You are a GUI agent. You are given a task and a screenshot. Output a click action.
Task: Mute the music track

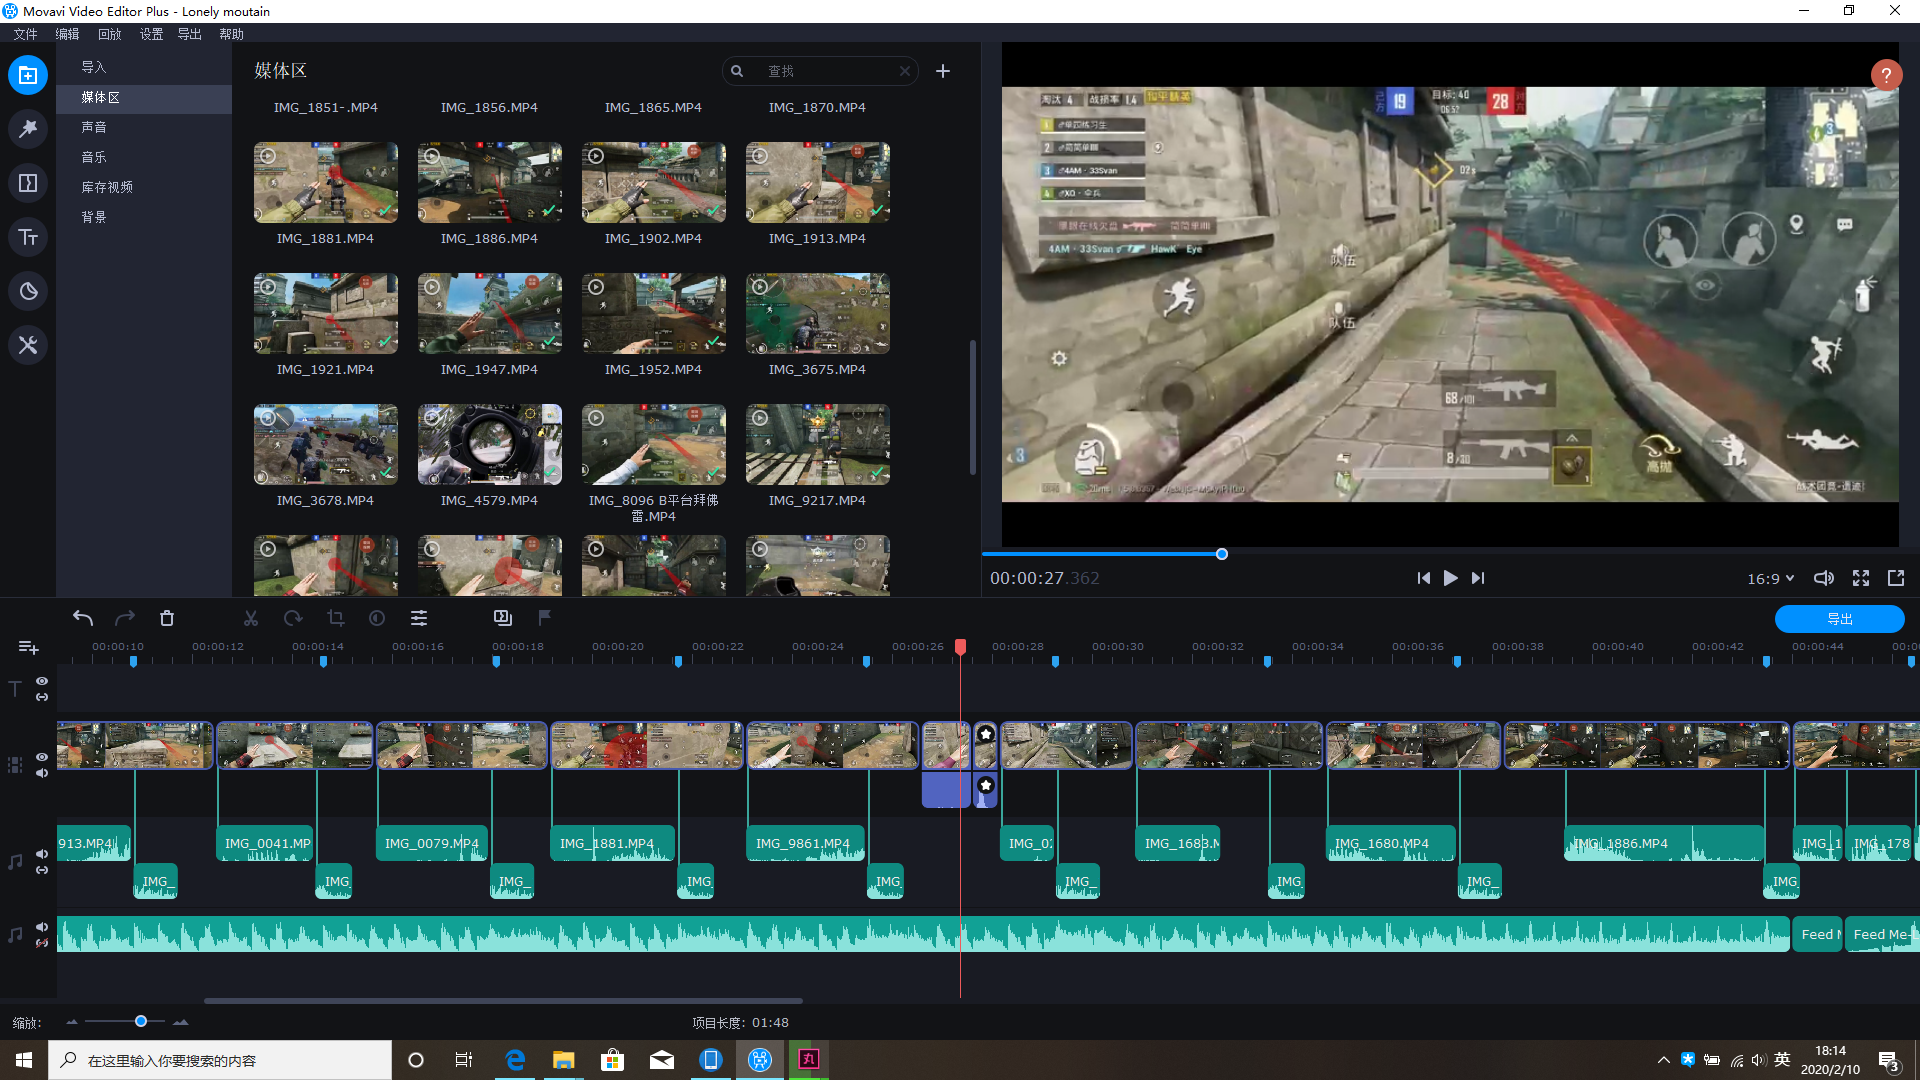click(x=42, y=927)
